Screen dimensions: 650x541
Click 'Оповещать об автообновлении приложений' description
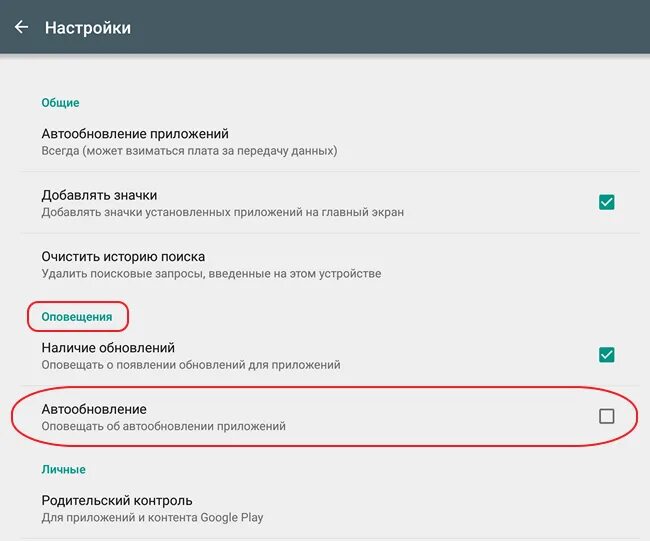163,426
